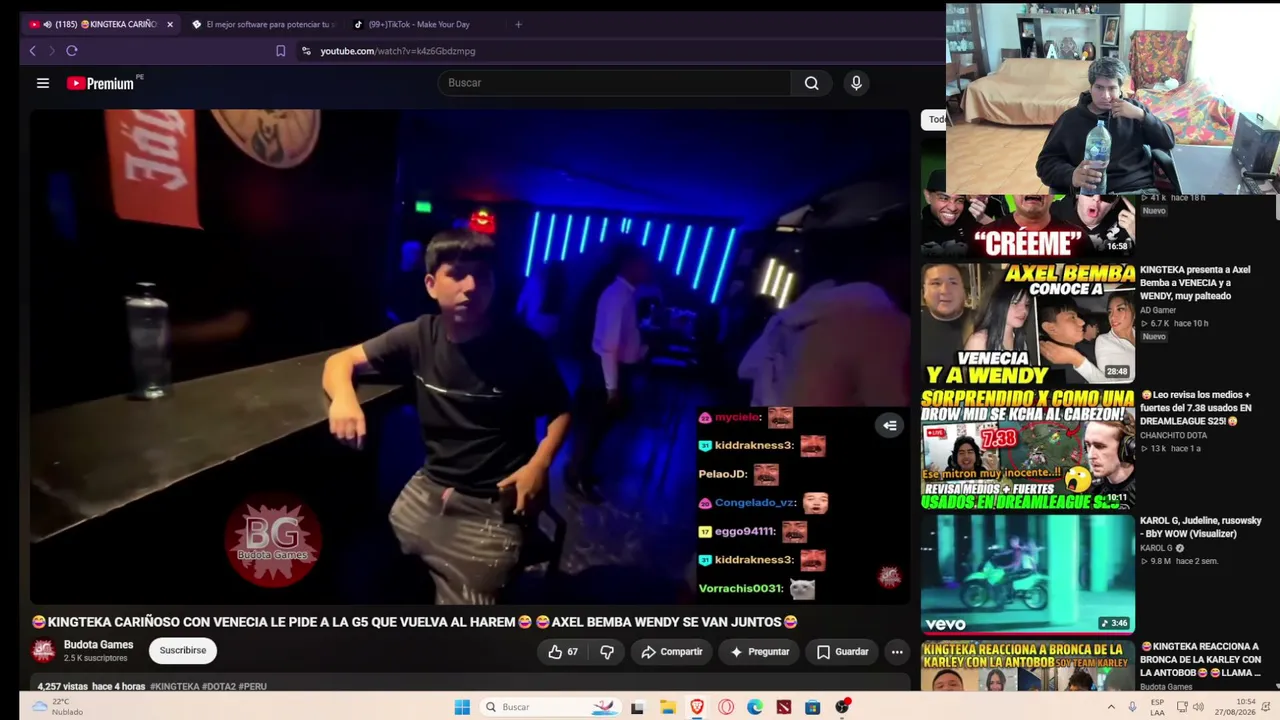Open the AXEL BEMBA CONOCE A VENECIA thumbnail
The image size is (1280, 720).
[x=1028, y=323]
